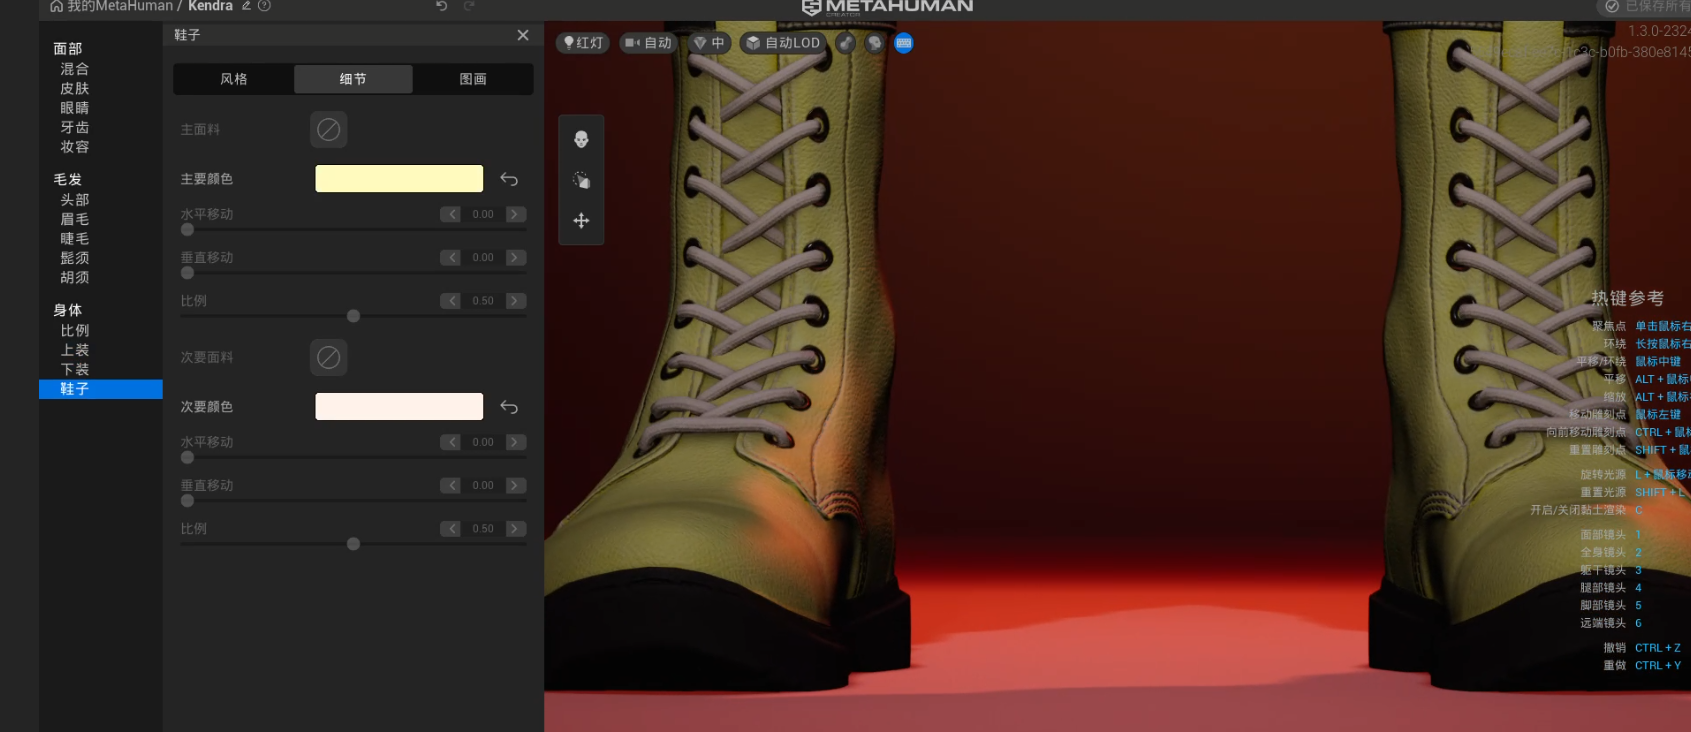Rename Kendra with the pencil edit icon
Screen dimensions: 1691x732
click(246, 6)
